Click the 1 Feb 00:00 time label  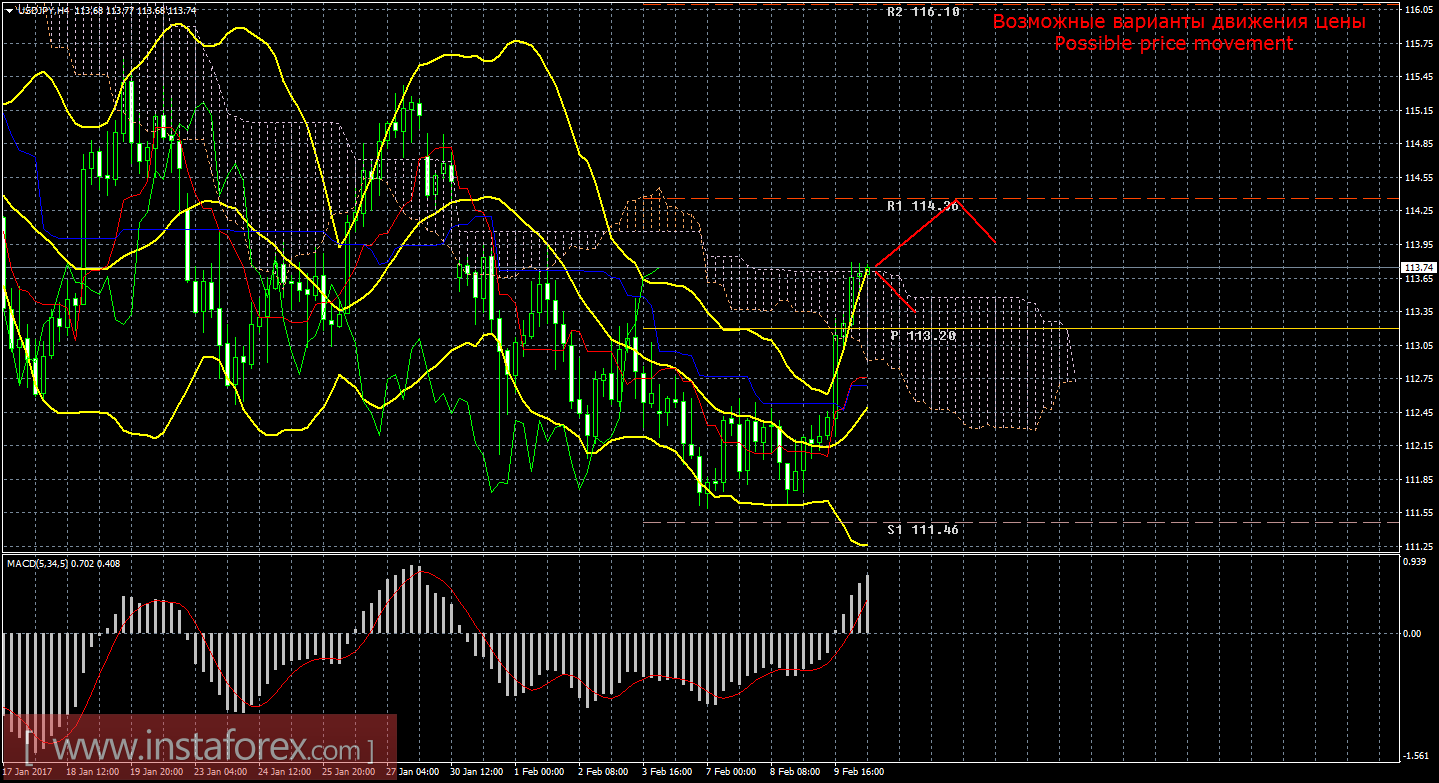tap(540, 773)
